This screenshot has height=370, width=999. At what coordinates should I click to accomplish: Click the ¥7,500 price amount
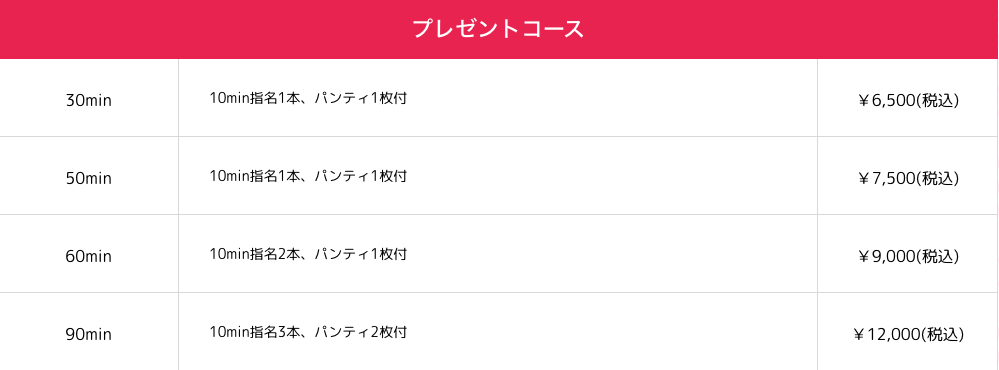(886, 179)
